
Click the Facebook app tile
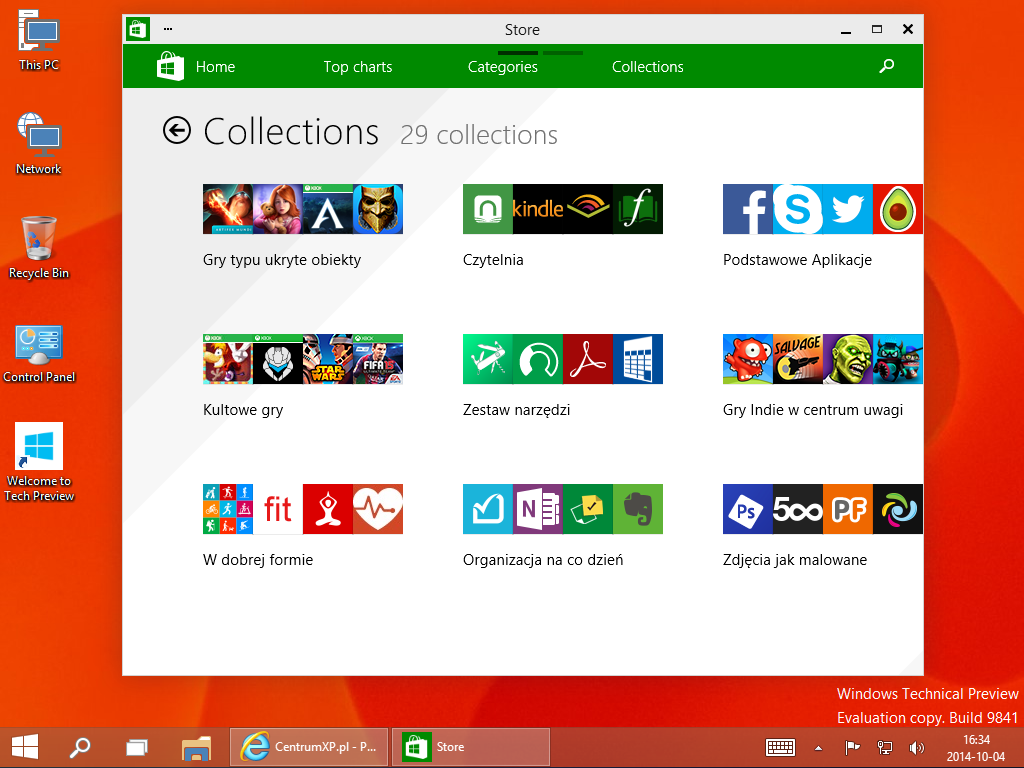tap(748, 209)
